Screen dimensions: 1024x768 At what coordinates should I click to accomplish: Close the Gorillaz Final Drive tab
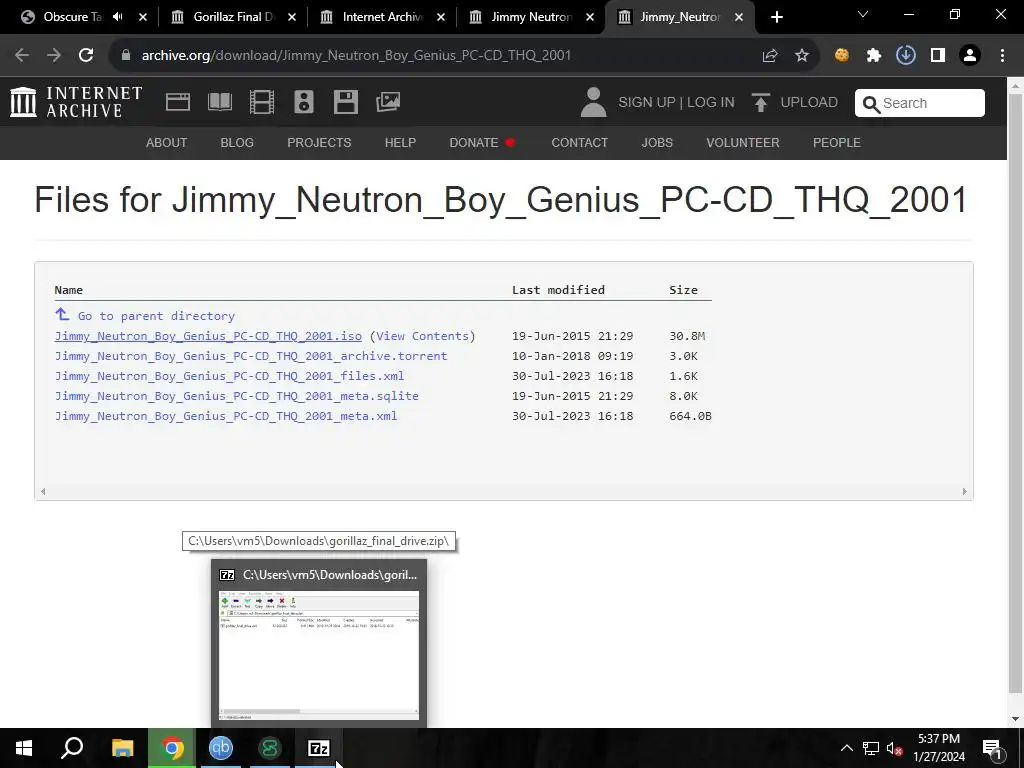pos(292,17)
